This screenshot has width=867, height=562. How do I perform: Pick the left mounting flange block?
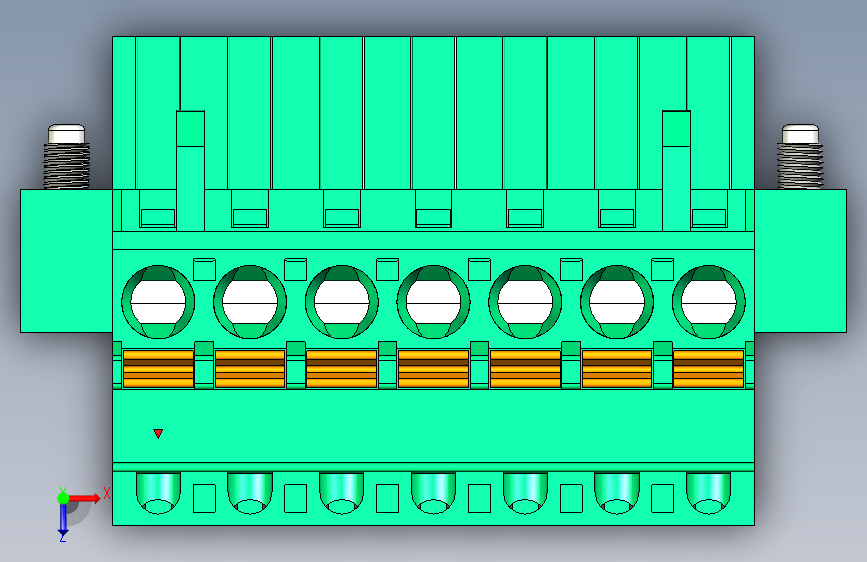tap(66, 261)
